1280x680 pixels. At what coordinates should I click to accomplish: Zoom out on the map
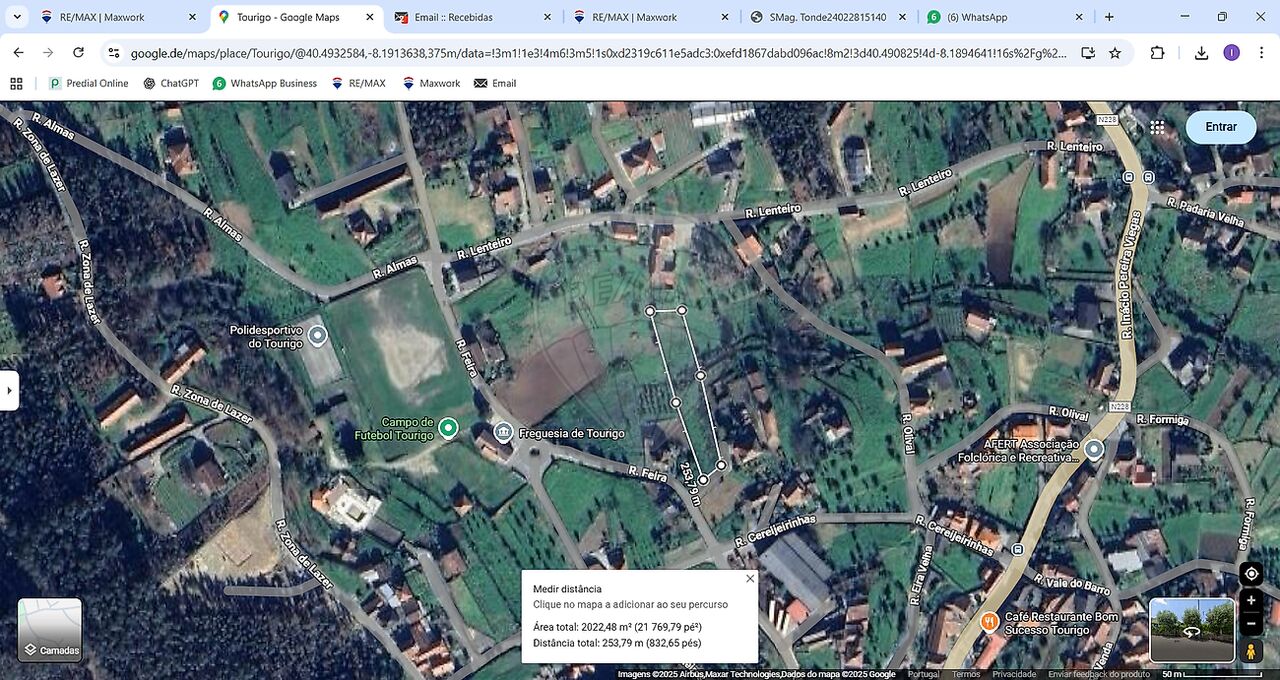1251,625
